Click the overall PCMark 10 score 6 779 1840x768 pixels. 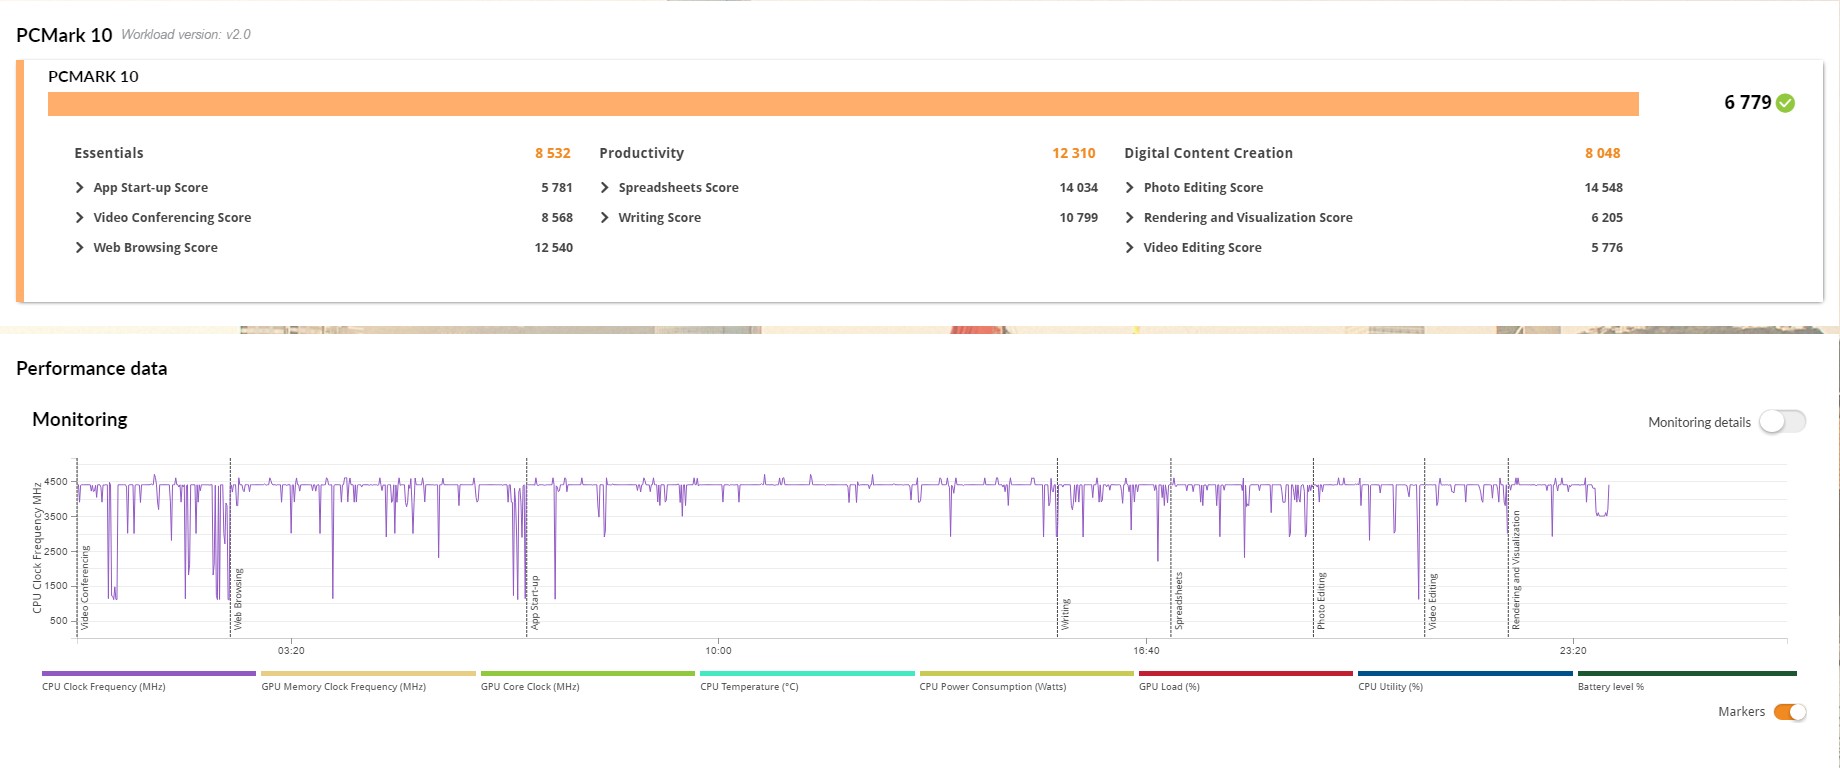point(1747,102)
